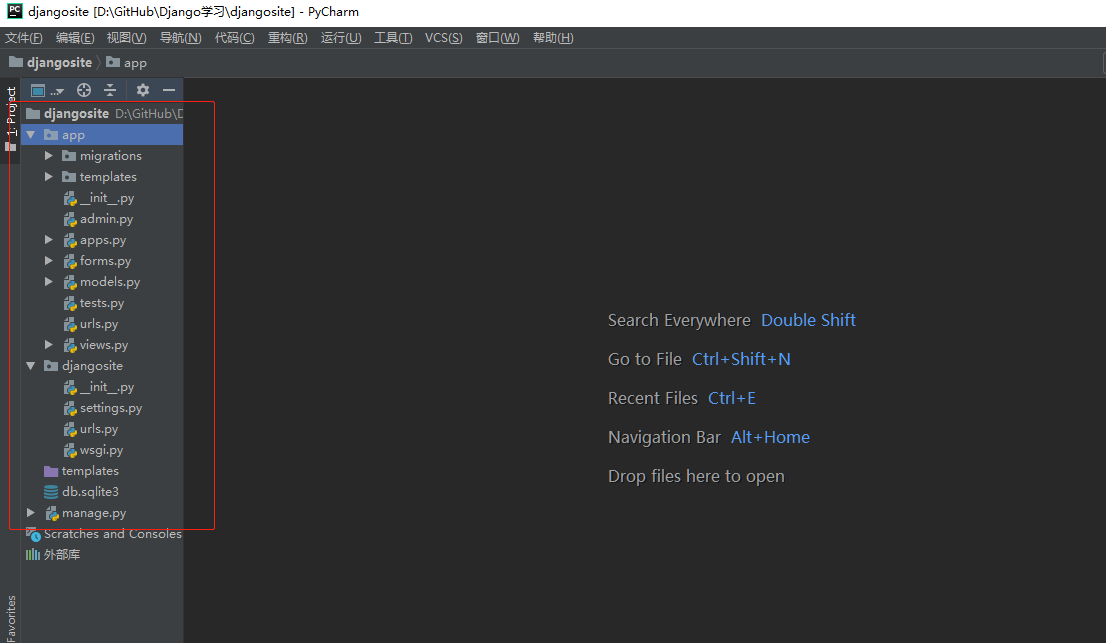The width and height of the screenshot is (1106, 643).
Task: Open the 重构(R) menu
Action: (x=287, y=38)
